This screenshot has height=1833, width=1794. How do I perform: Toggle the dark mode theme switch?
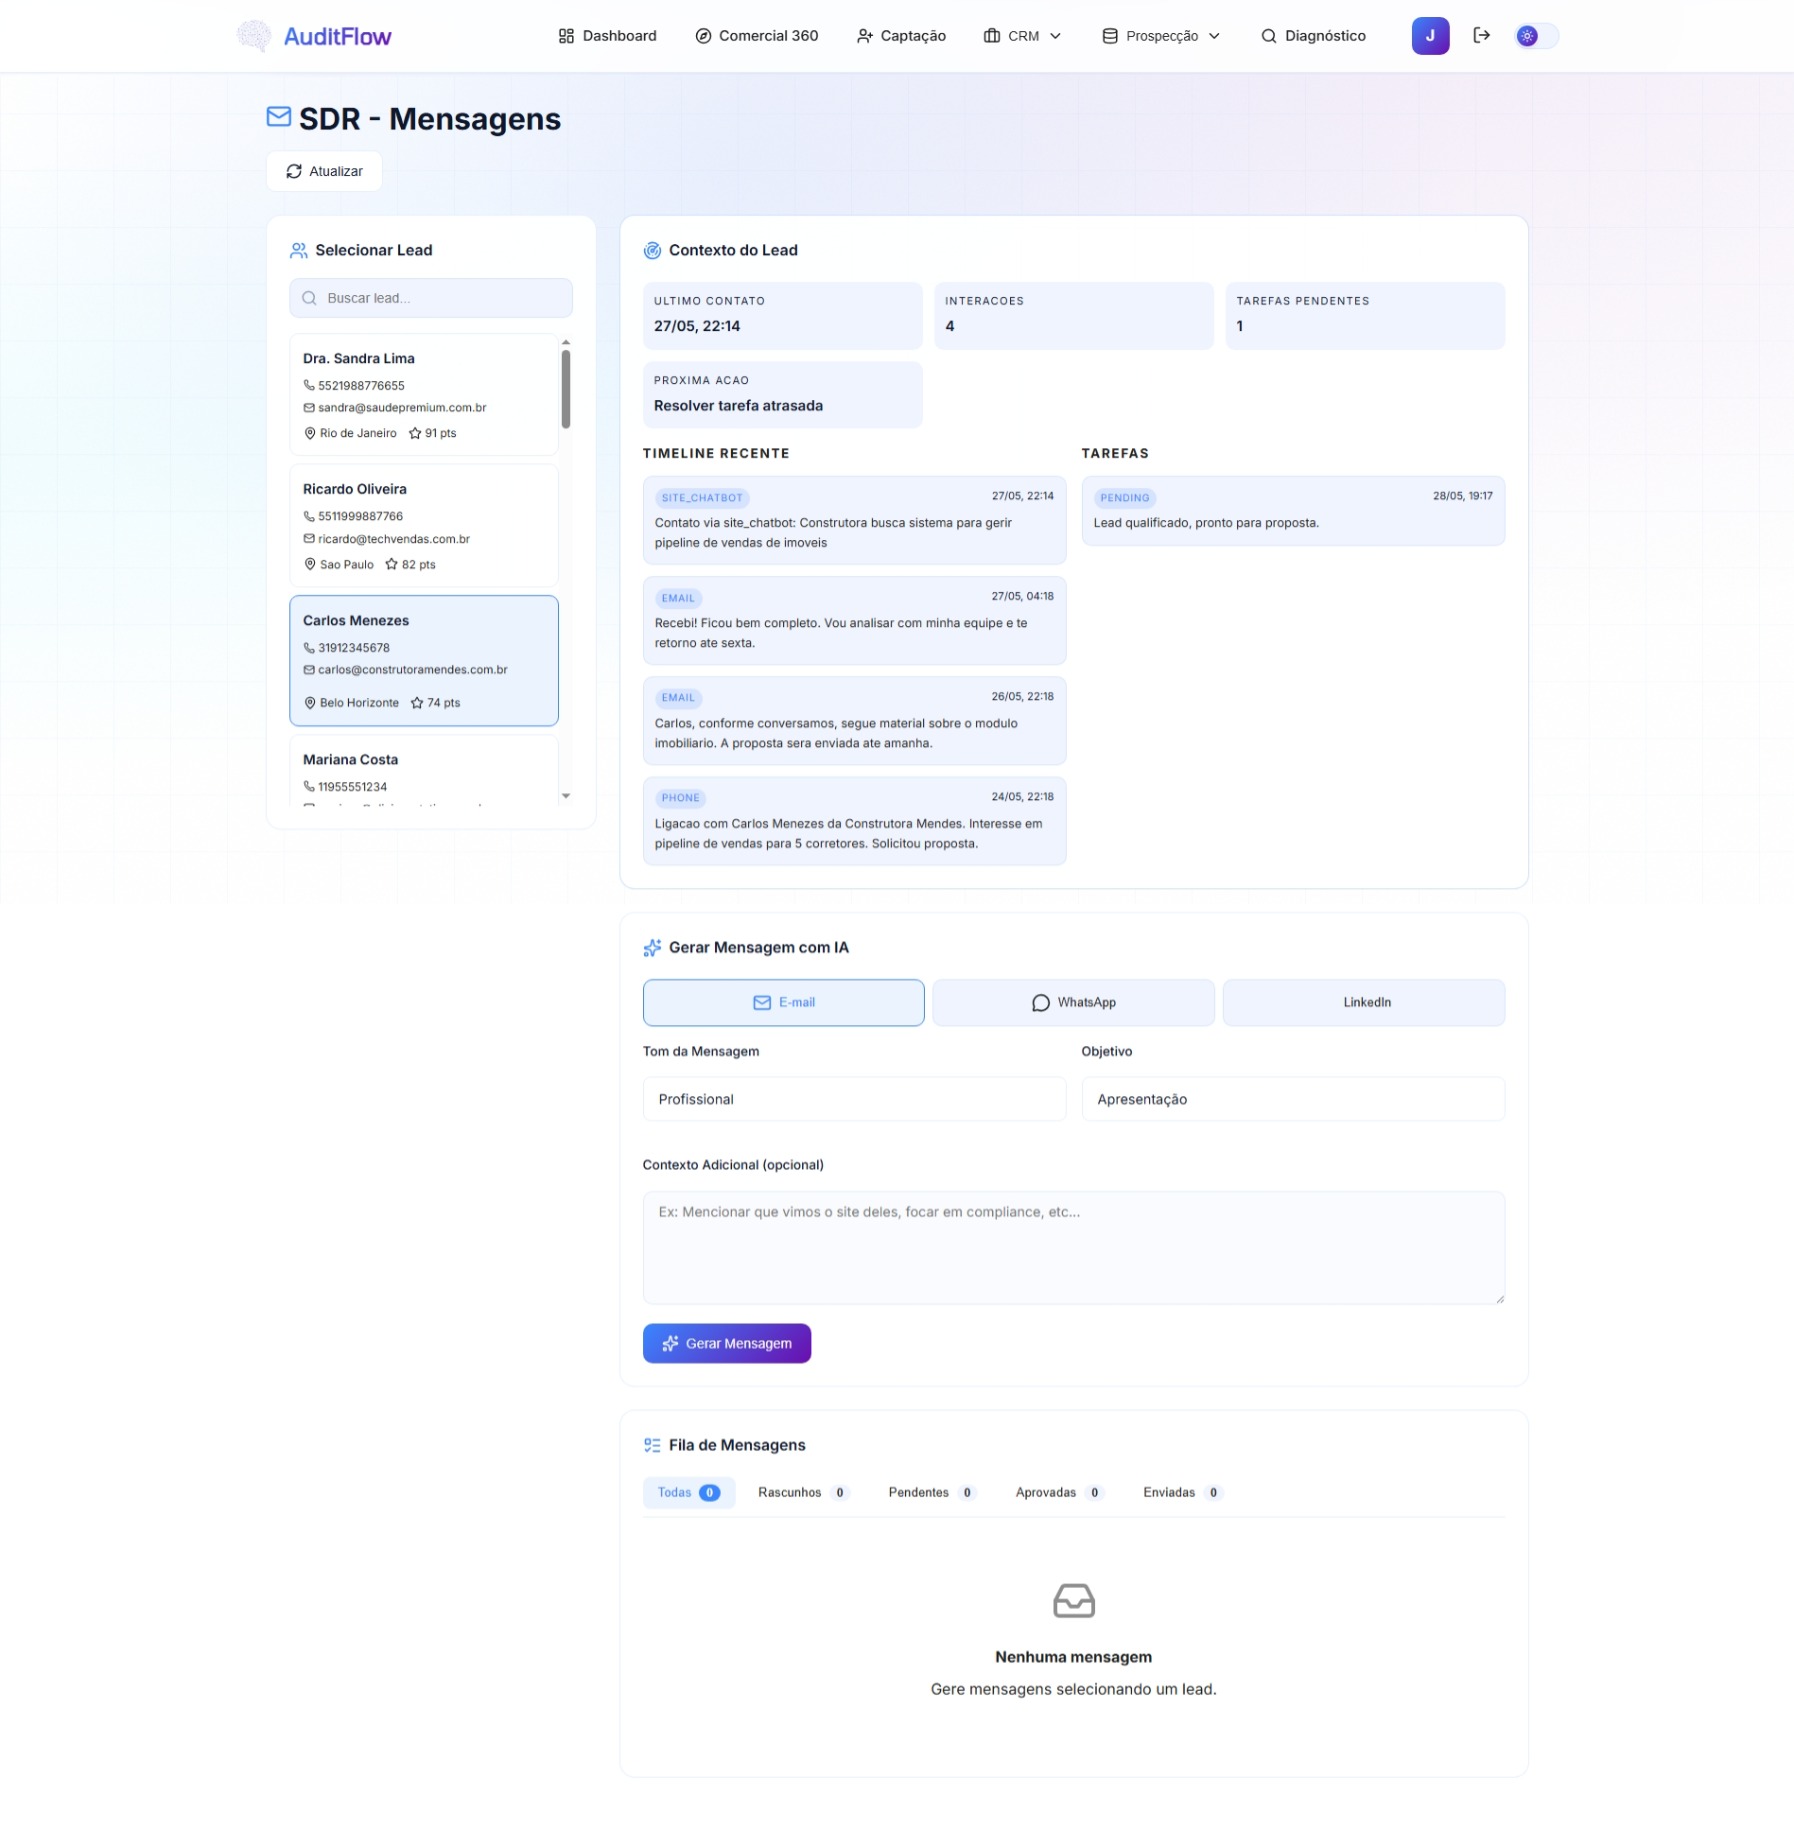pyautogui.click(x=1536, y=36)
